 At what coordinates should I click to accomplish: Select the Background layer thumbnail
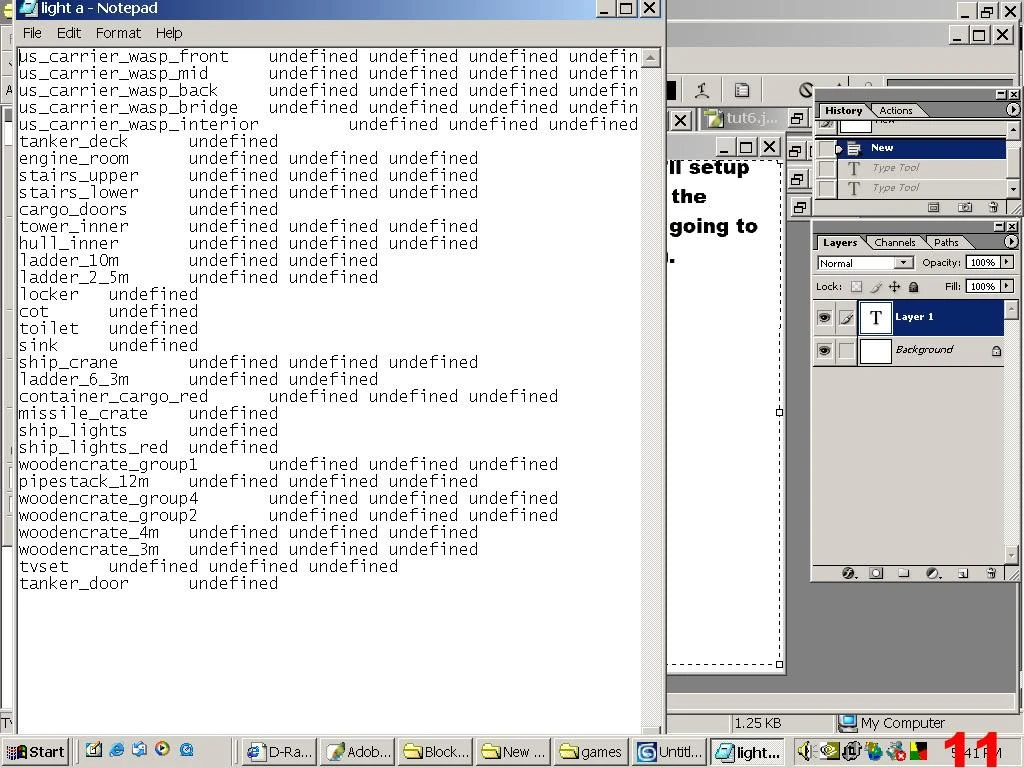pos(875,351)
